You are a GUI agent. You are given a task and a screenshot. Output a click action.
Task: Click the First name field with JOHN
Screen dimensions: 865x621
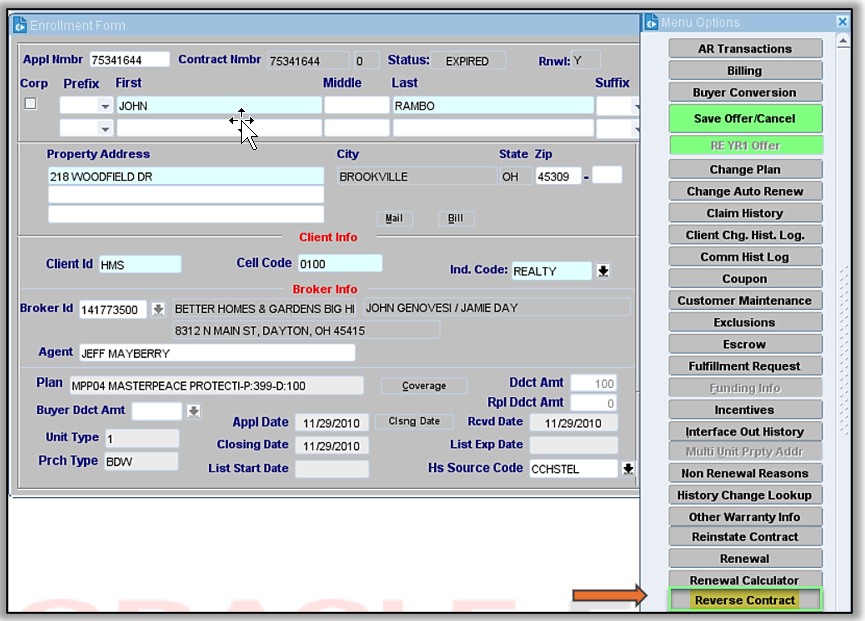(x=219, y=105)
